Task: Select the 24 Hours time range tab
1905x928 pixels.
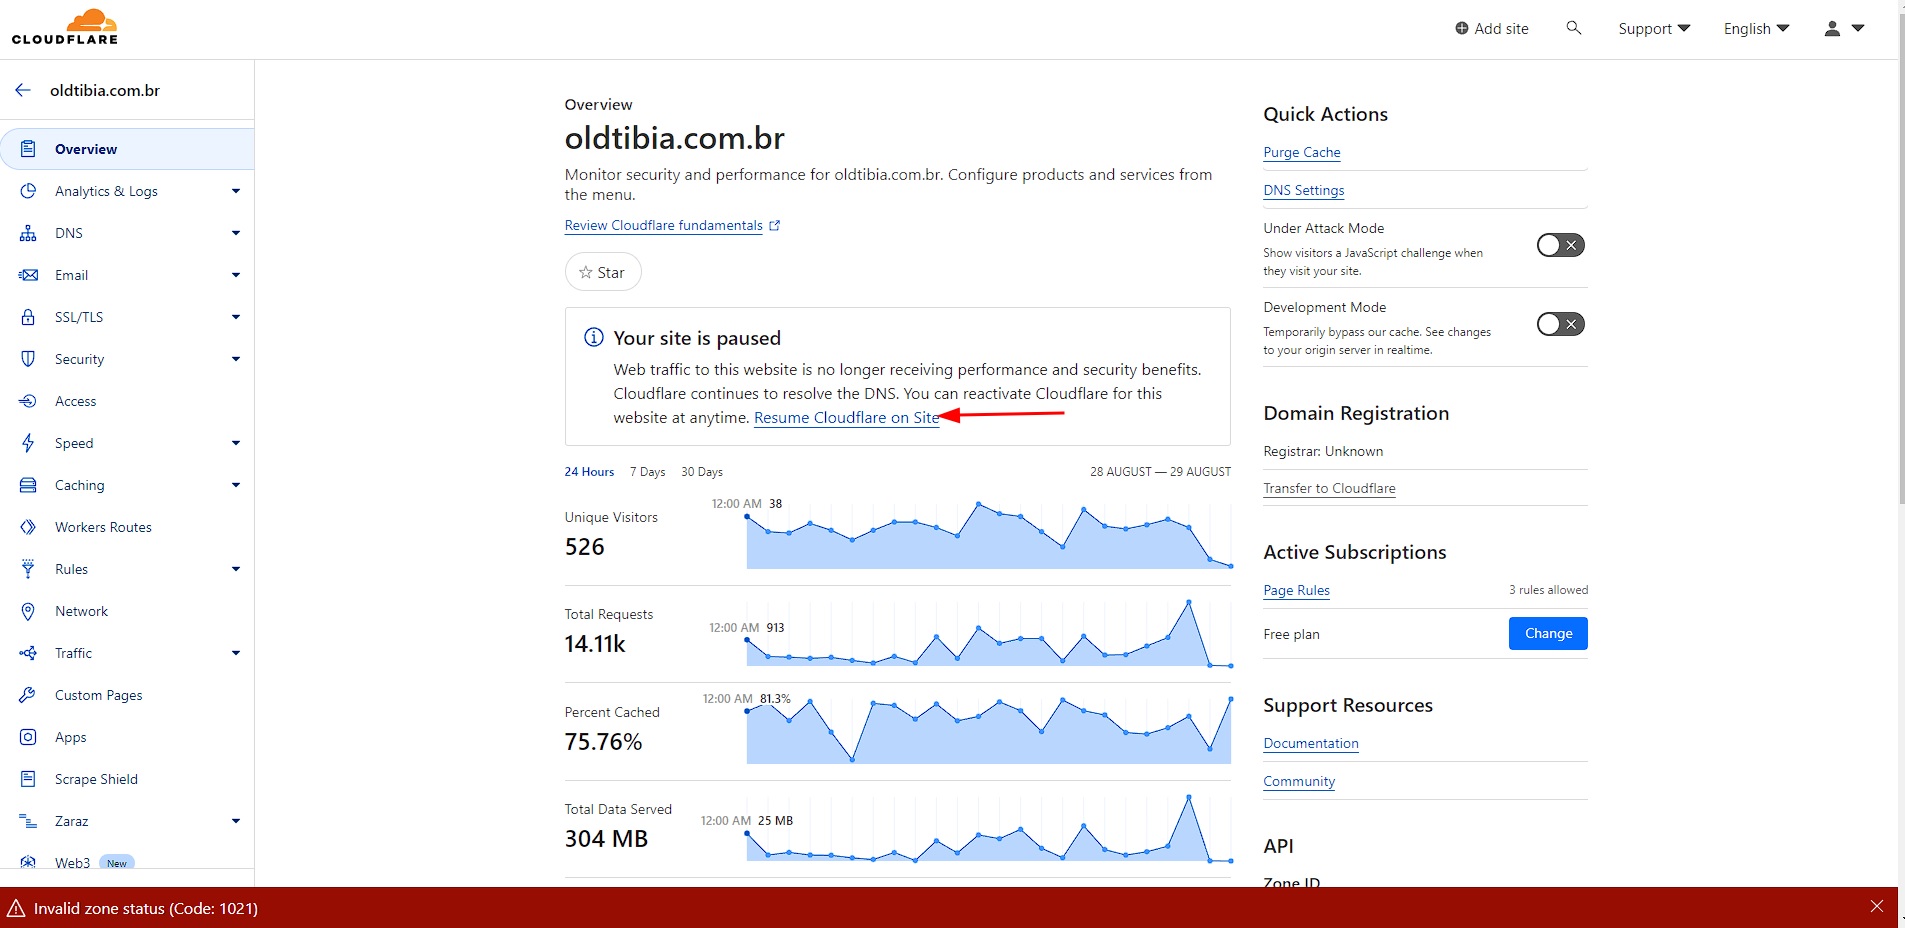Action: pyautogui.click(x=589, y=472)
